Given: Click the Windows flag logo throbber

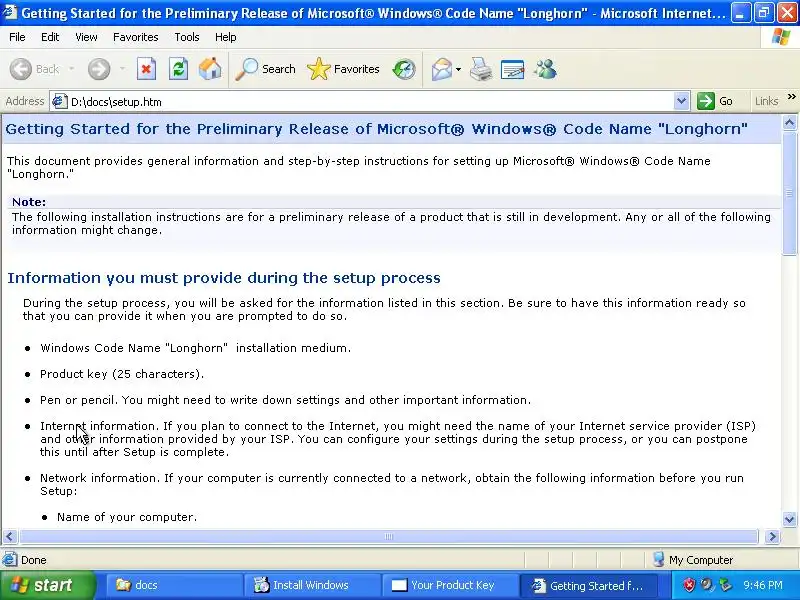Looking at the screenshot, I should [780, 37].
